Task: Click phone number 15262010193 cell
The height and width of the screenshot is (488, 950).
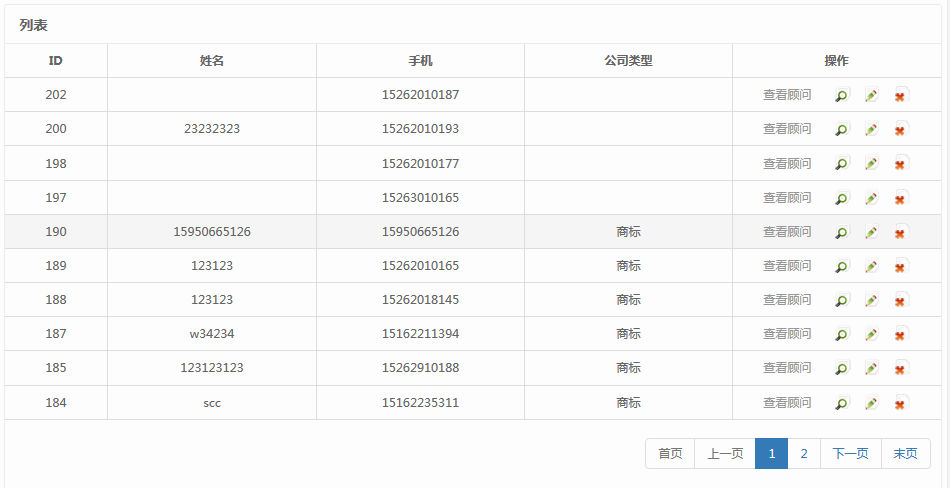Action: coord(420,129)
